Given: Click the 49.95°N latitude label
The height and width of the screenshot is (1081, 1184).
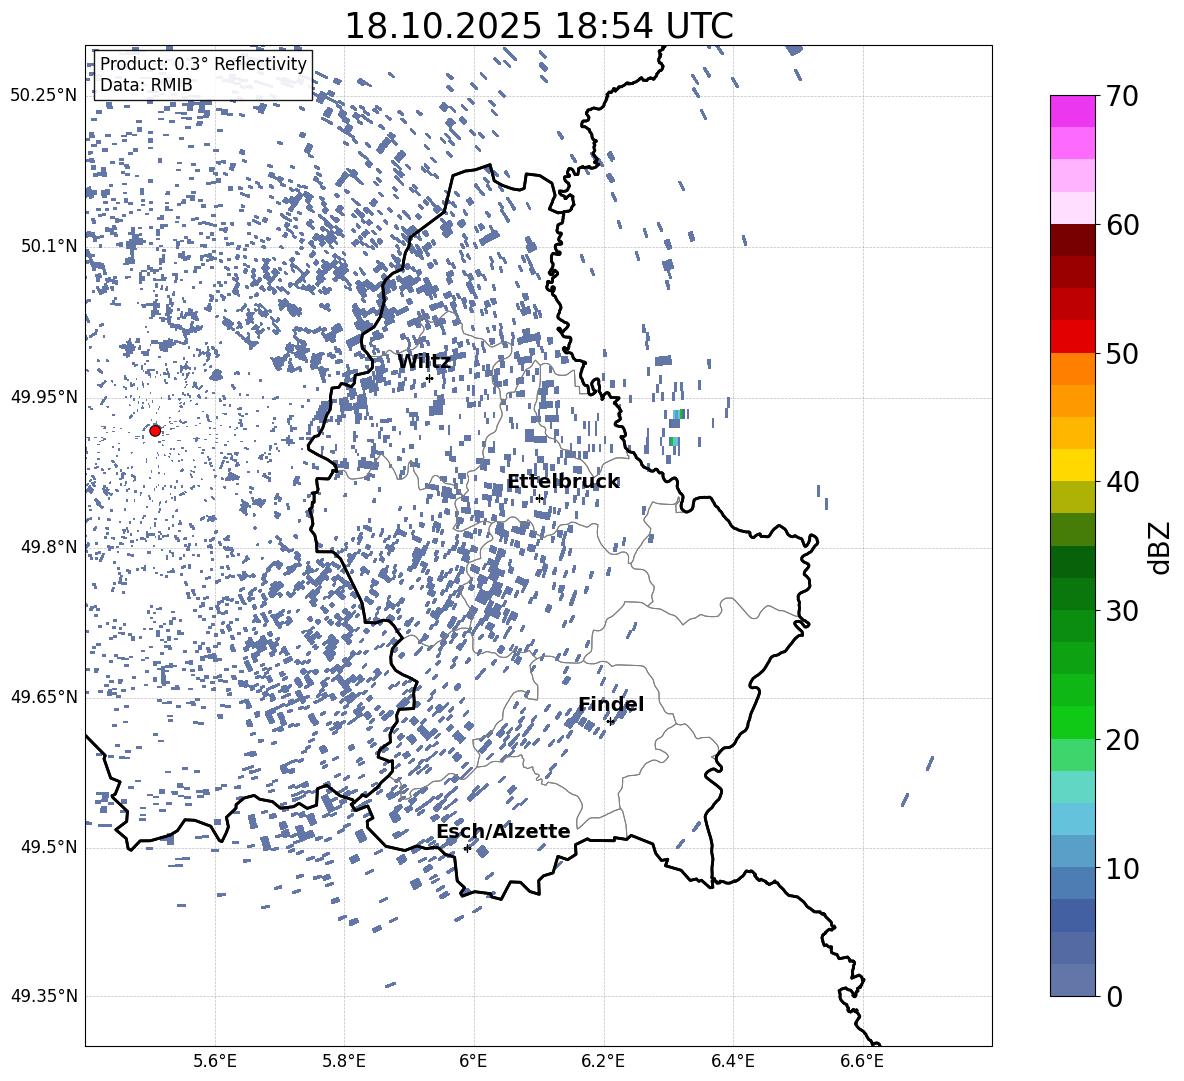Looking at the screenshot, I should click(44, 397).
